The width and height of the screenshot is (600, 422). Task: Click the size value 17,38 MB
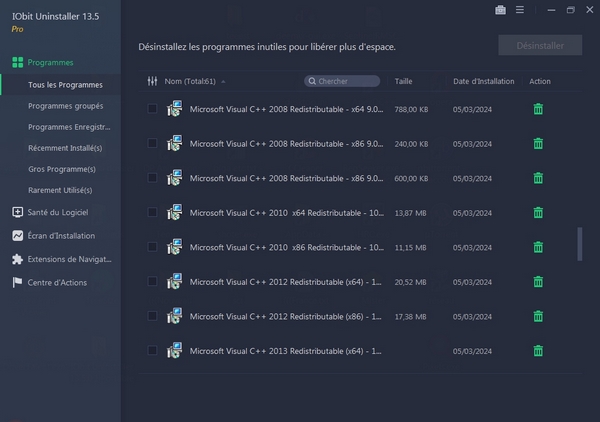click(410, 317)
